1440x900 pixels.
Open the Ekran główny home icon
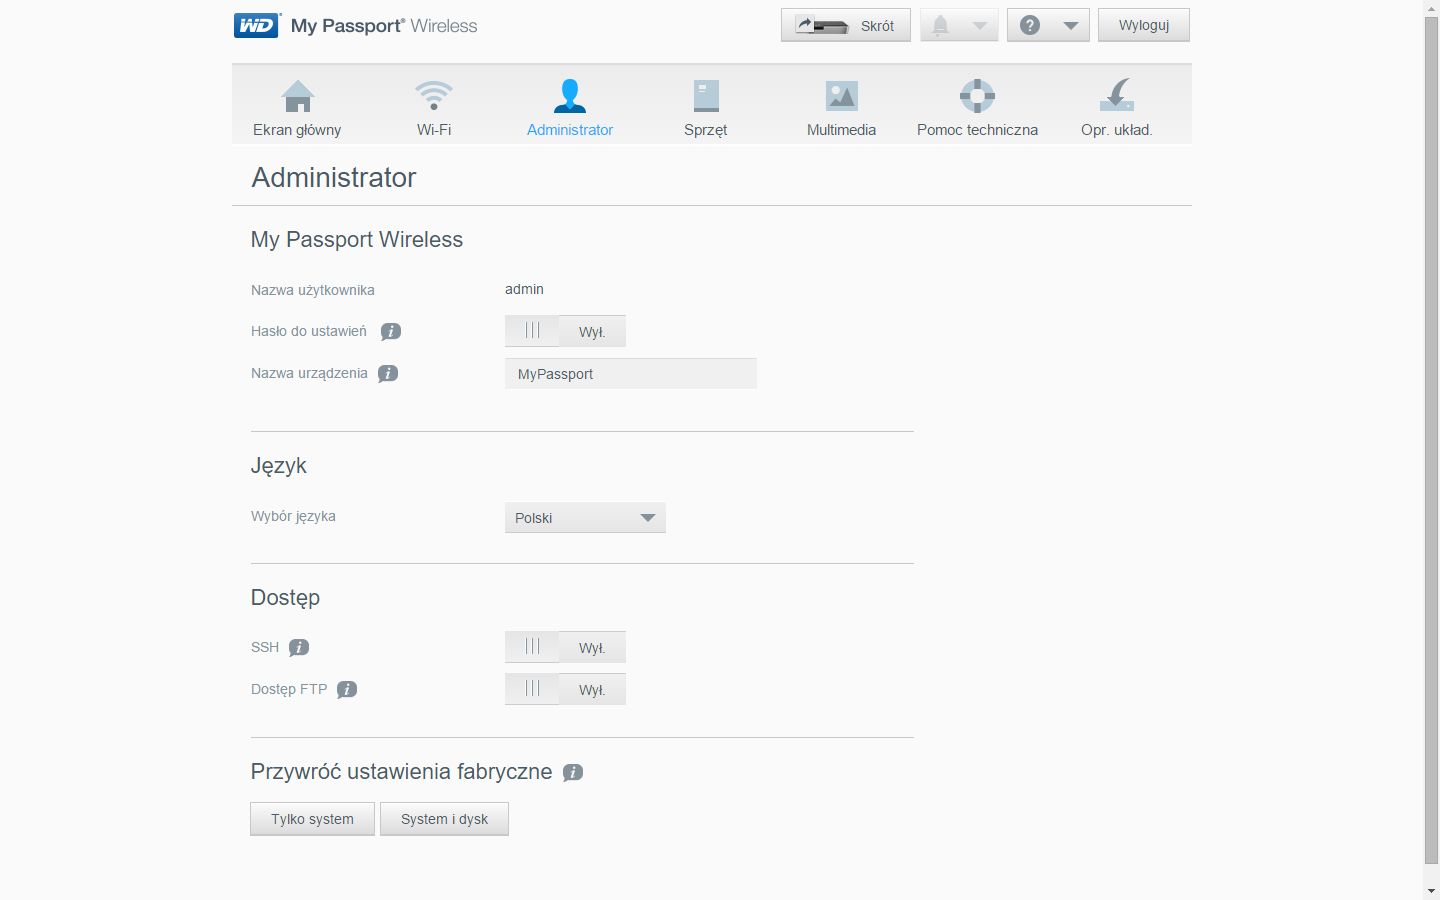point(297,97)
